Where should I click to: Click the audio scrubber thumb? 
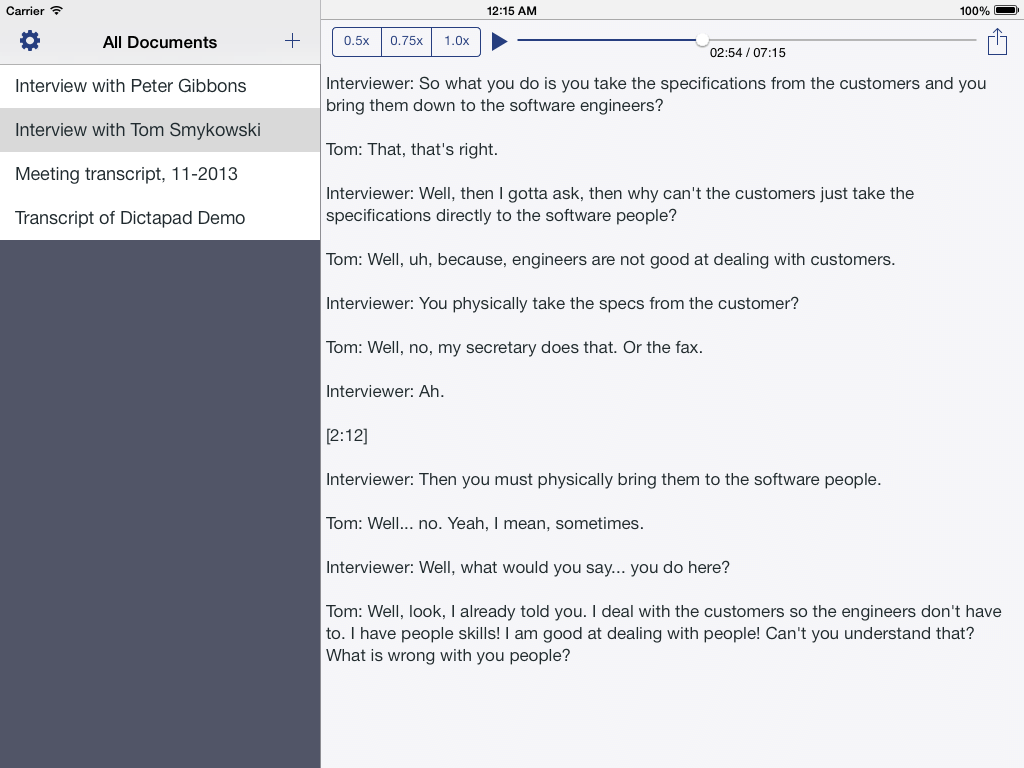(x=702, y=40)
